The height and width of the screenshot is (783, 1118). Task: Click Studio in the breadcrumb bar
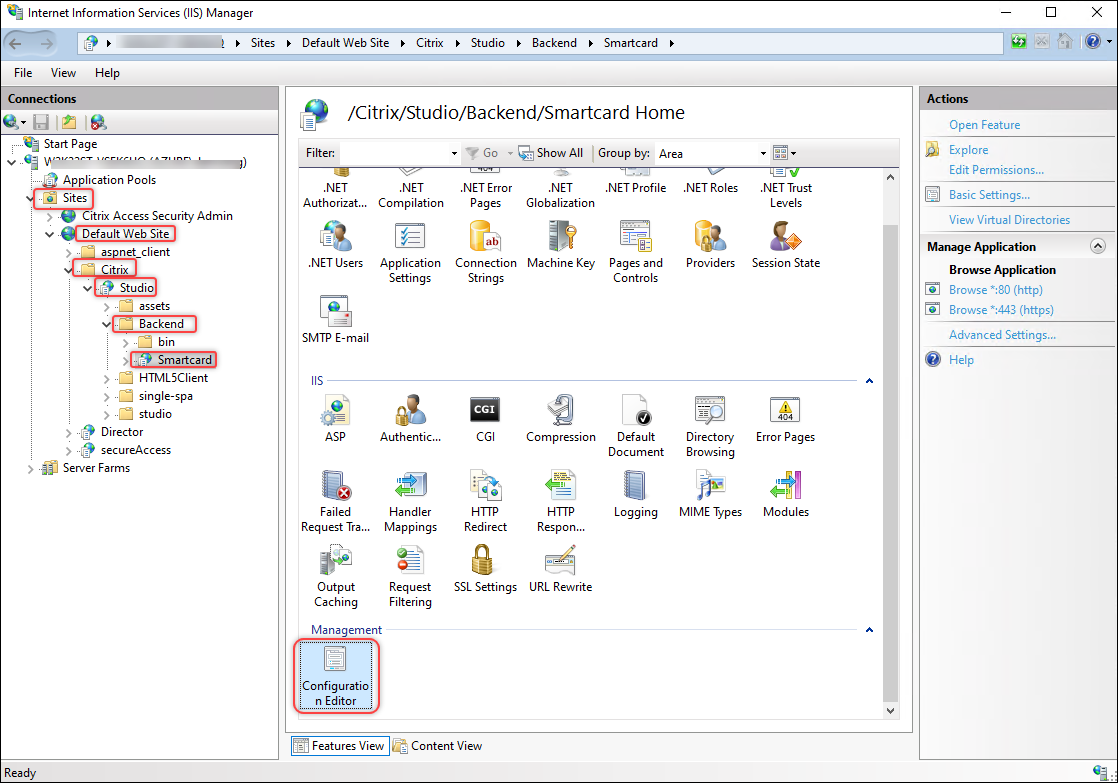coord(487,43)
